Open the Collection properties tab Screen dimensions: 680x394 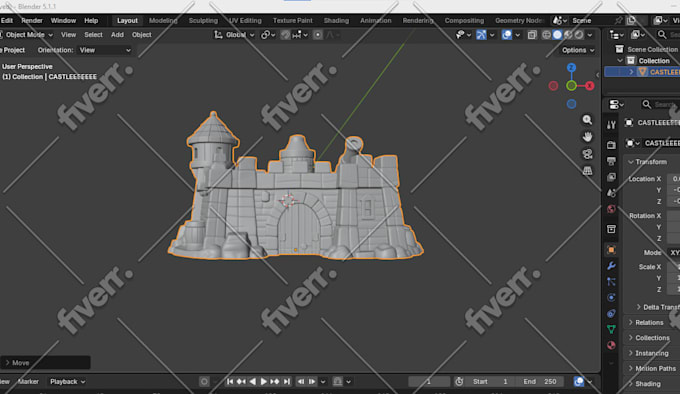pyautogui.click(x=611, y=229)
